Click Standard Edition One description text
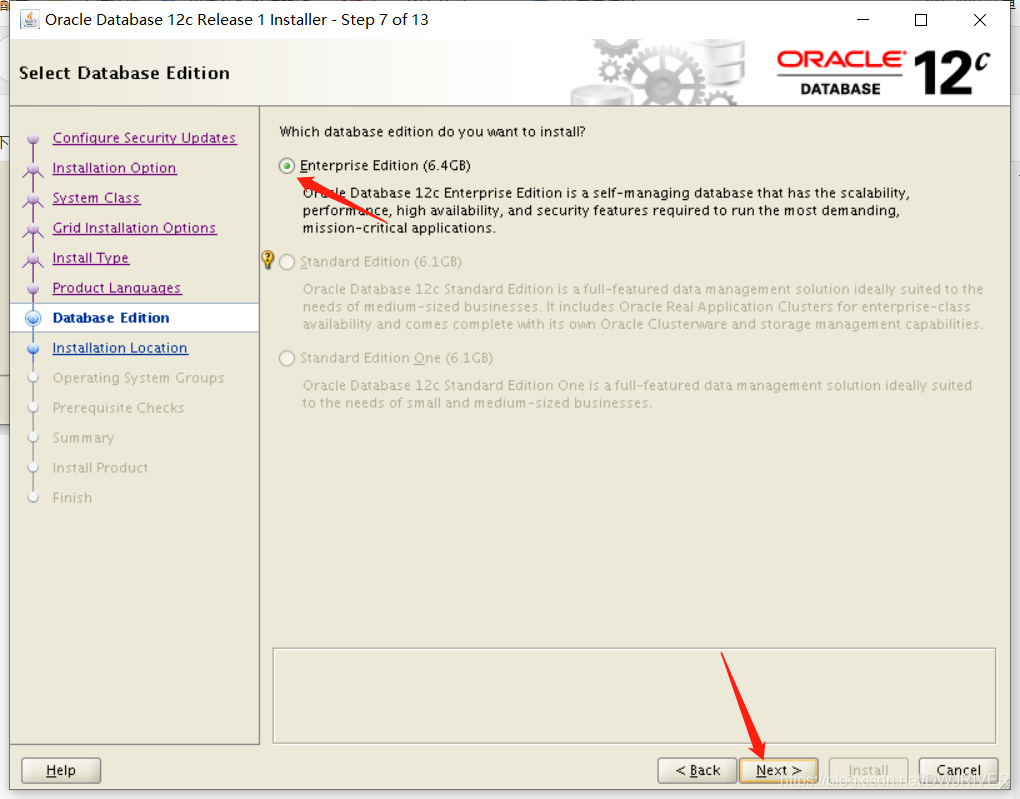 tap(637, 394)
